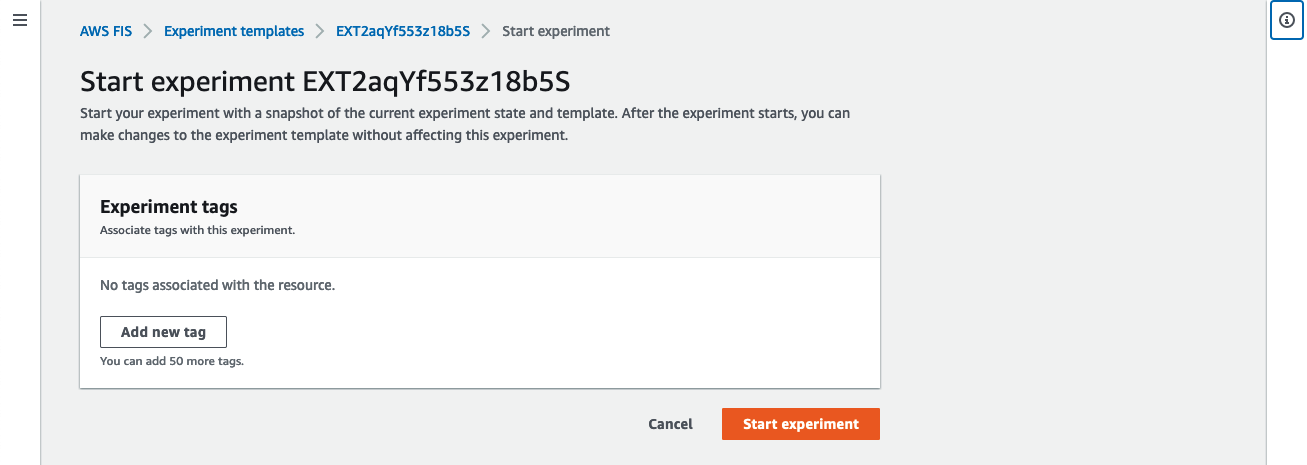The height and width of the screenshot is (465, 1307).
Task: Open the EXT2aqYf553z18b5S template breadcrumb link
Action: coord(403,31)
